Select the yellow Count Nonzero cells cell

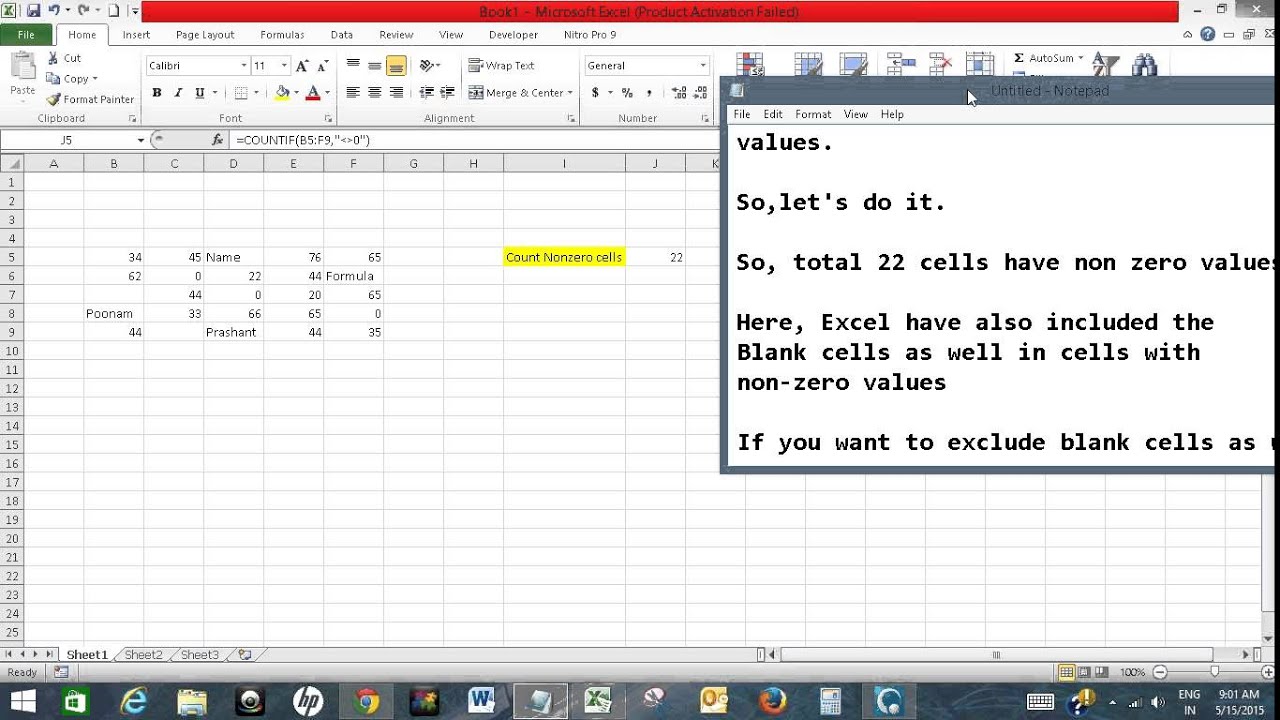564,257
